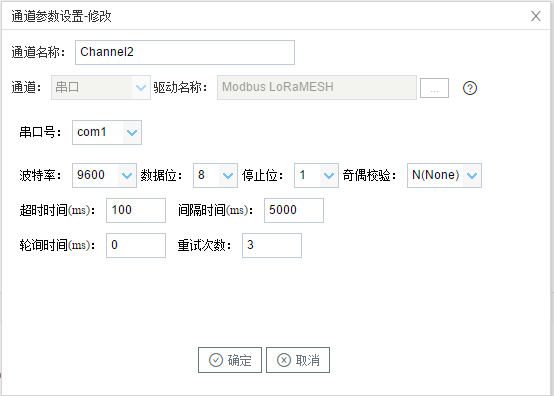554x396 pixels.
Task: Click the dialog title 通道参数设置-修改
Action: [61, 16]
